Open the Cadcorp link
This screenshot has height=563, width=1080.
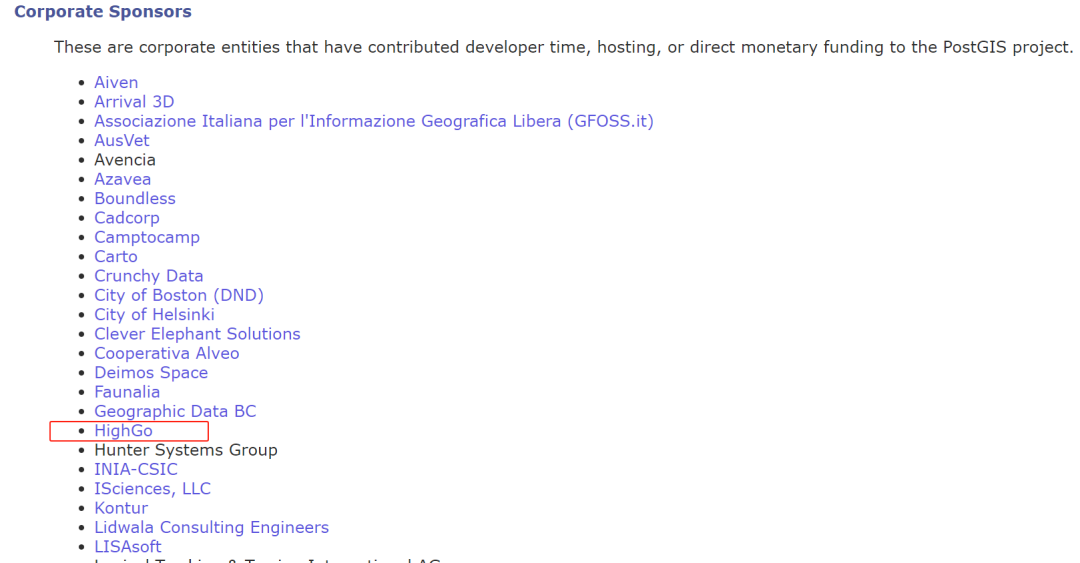coord(126,218)
